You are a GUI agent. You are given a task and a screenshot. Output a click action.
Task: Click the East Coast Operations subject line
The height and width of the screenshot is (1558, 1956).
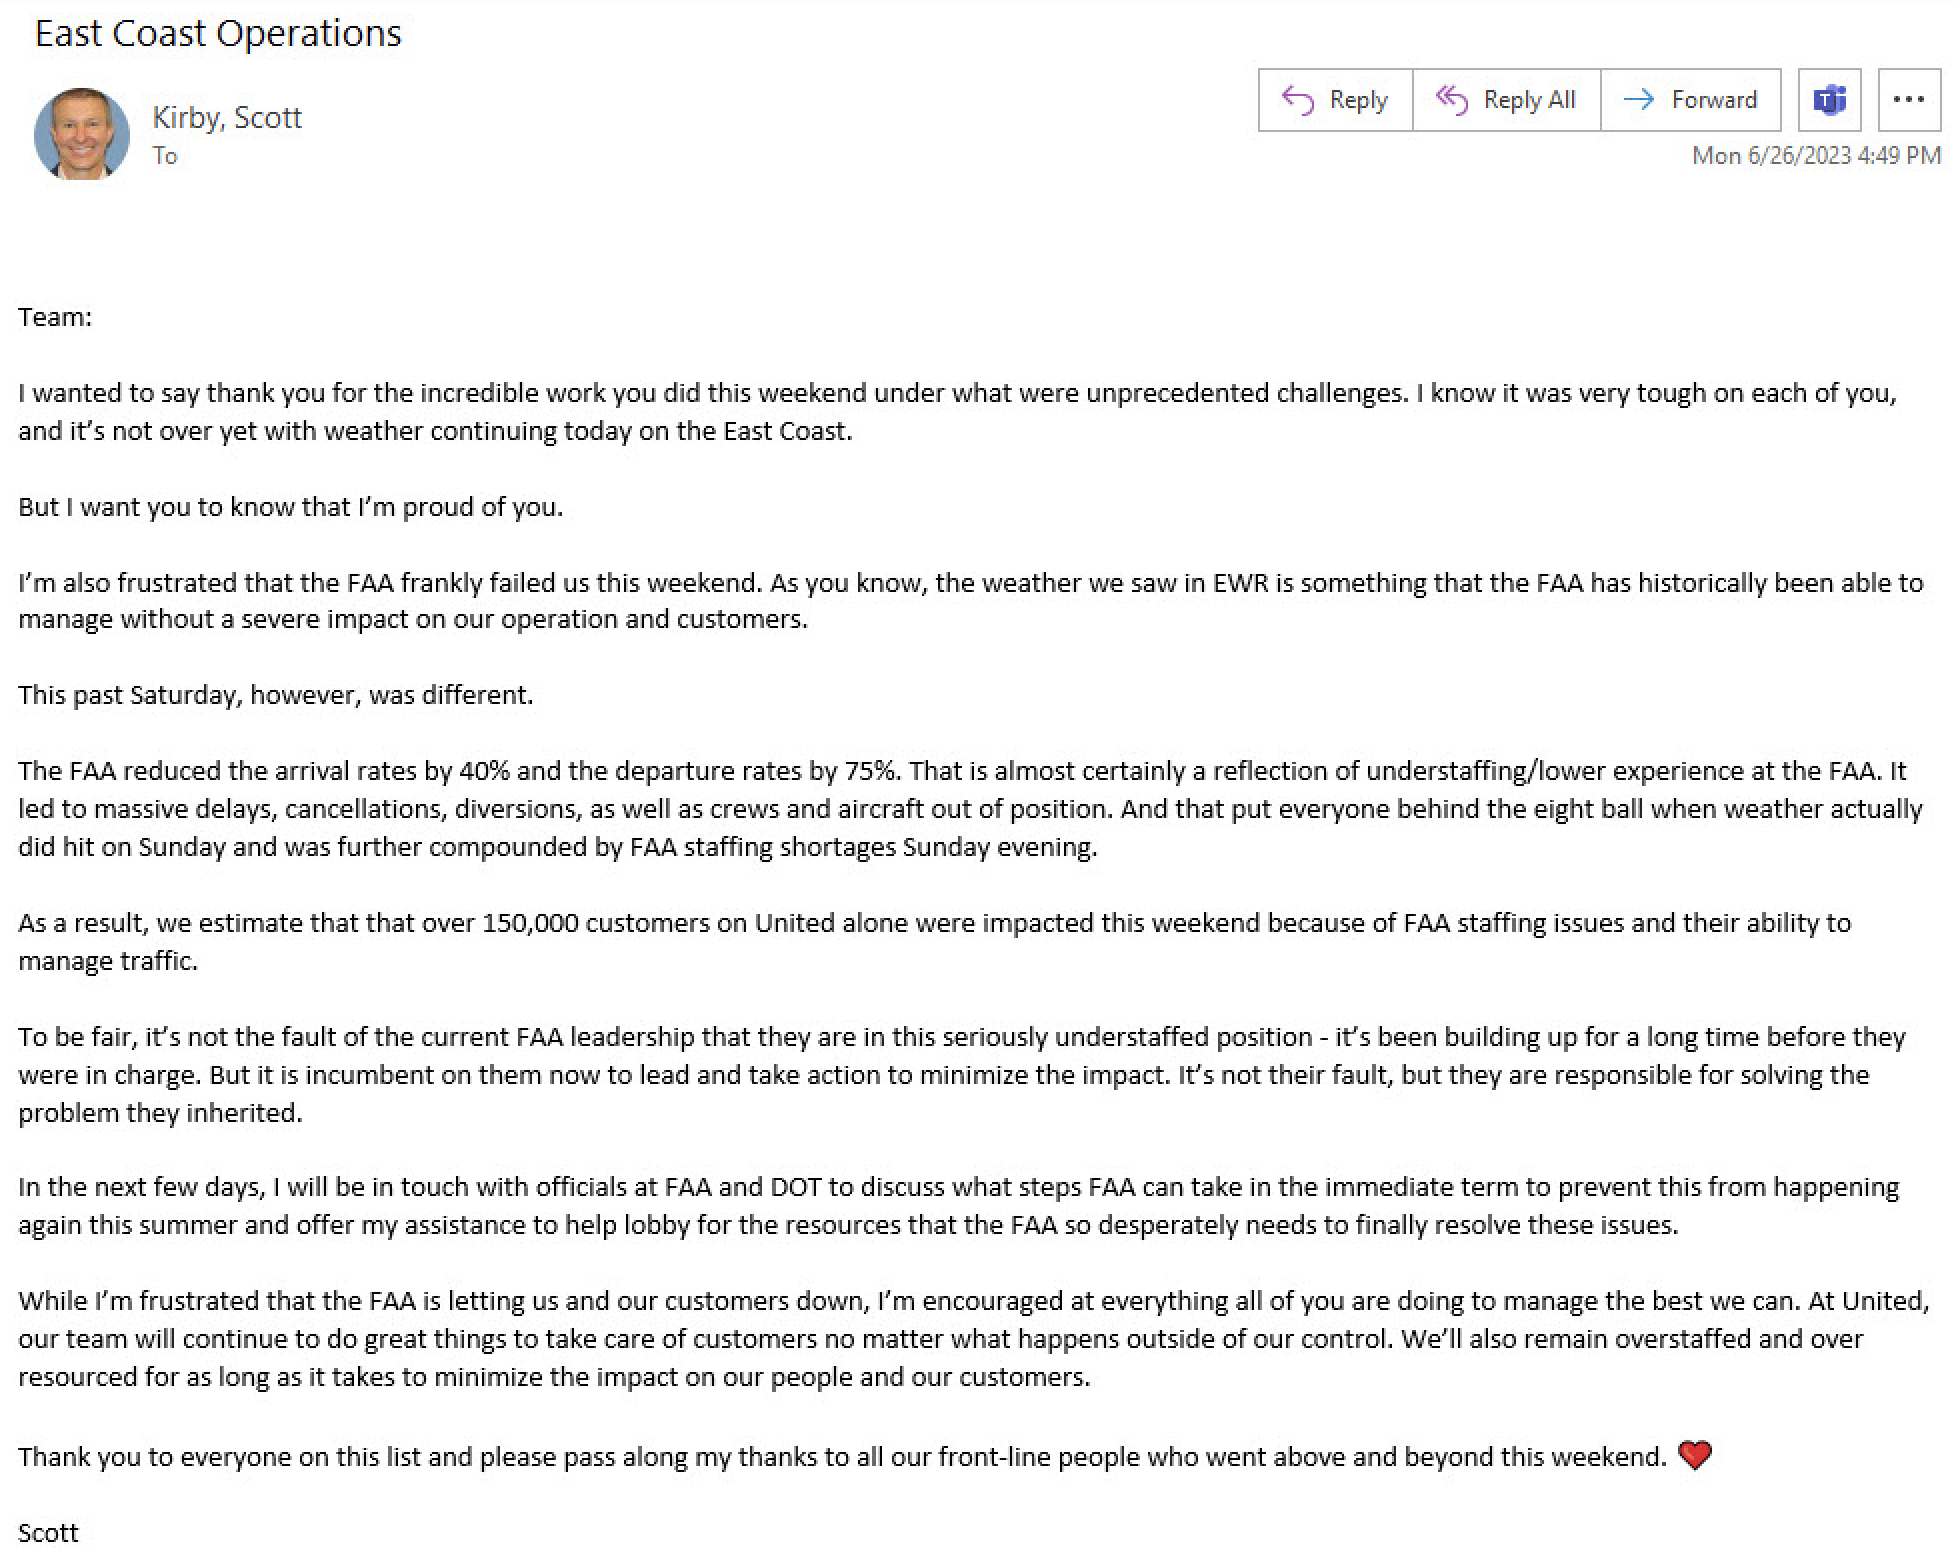pos(218,34)
